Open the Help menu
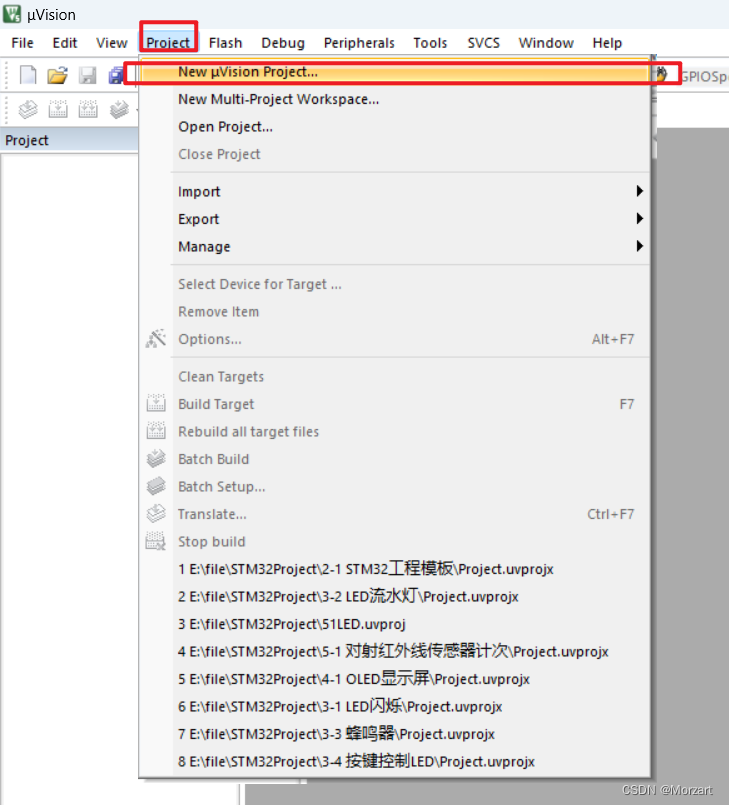 click(x=607, y=43)
